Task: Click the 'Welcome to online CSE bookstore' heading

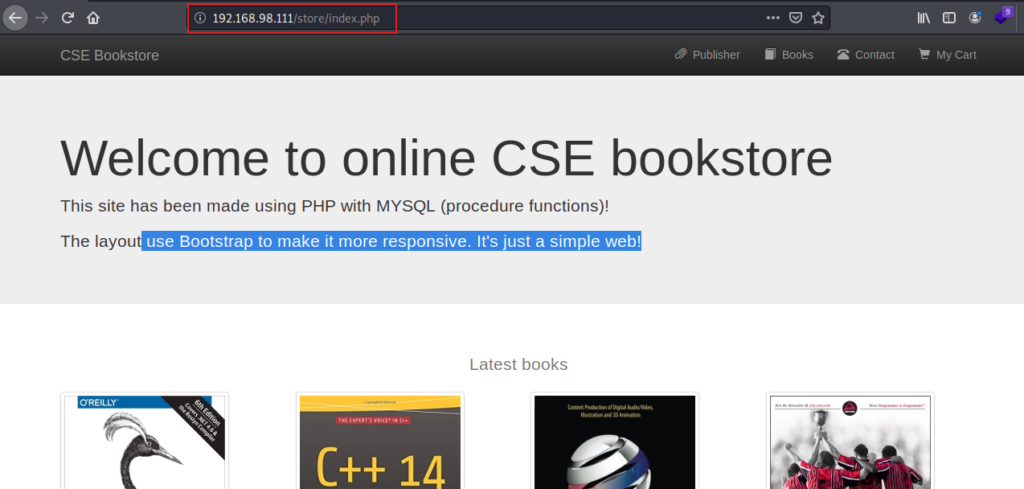Action: tap(446, 158)
